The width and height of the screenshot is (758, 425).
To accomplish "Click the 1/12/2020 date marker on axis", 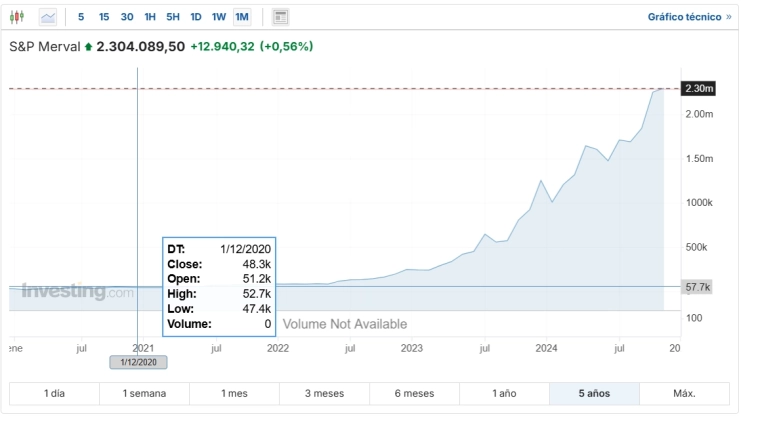I will click(x=138, y=362).
